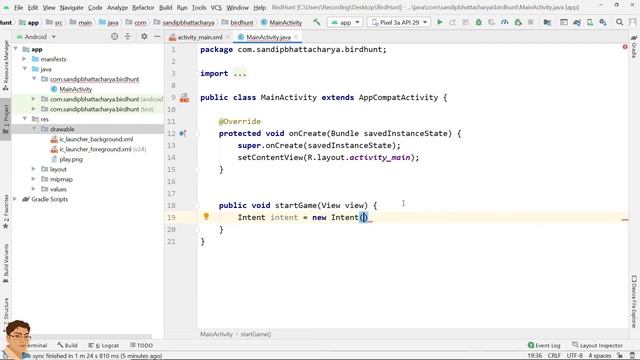640x360 pixels.
Task: Open the Event Log
Action: coord(544,345)
